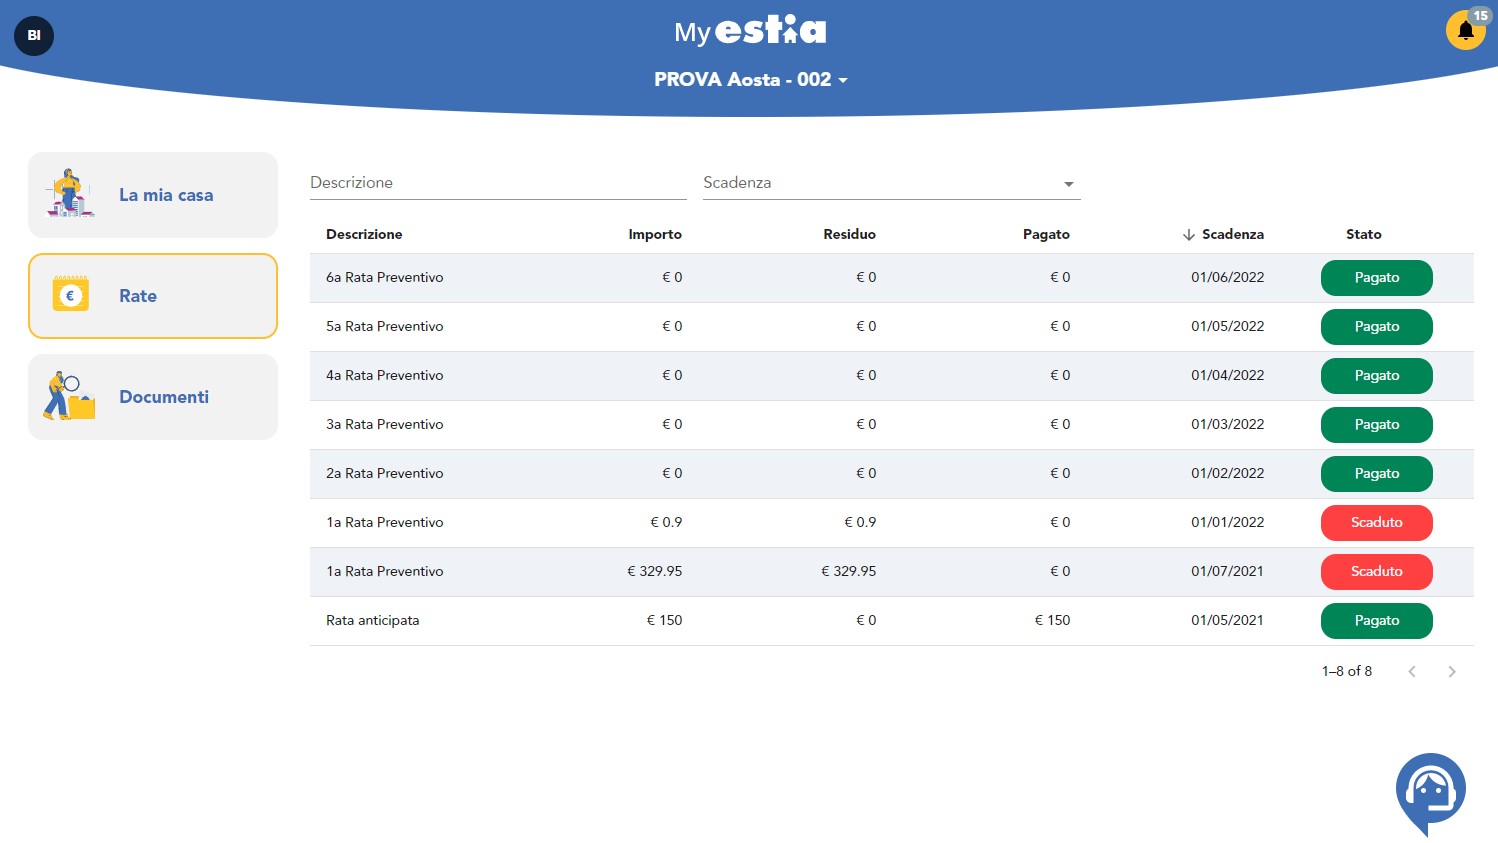Viewport: 1498px width, 843px height.
Task: Go to previous page of results
Action: 1411,672
